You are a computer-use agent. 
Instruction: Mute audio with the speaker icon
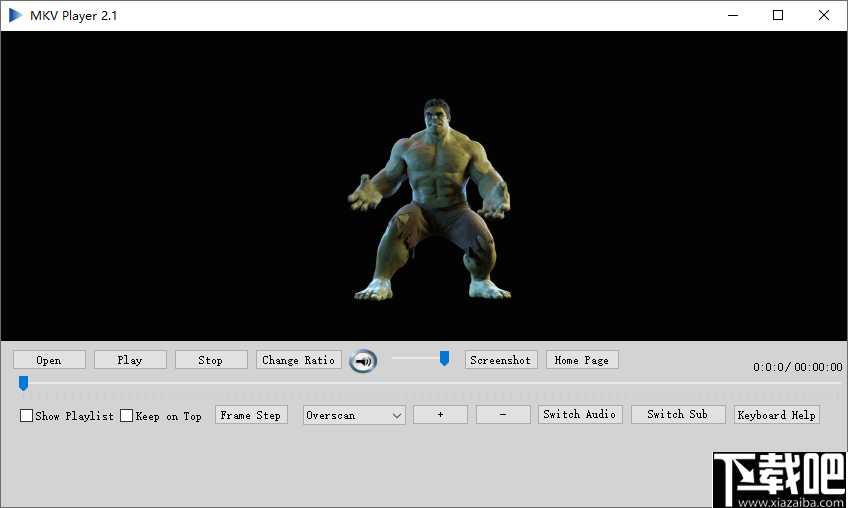pos(363,361)
